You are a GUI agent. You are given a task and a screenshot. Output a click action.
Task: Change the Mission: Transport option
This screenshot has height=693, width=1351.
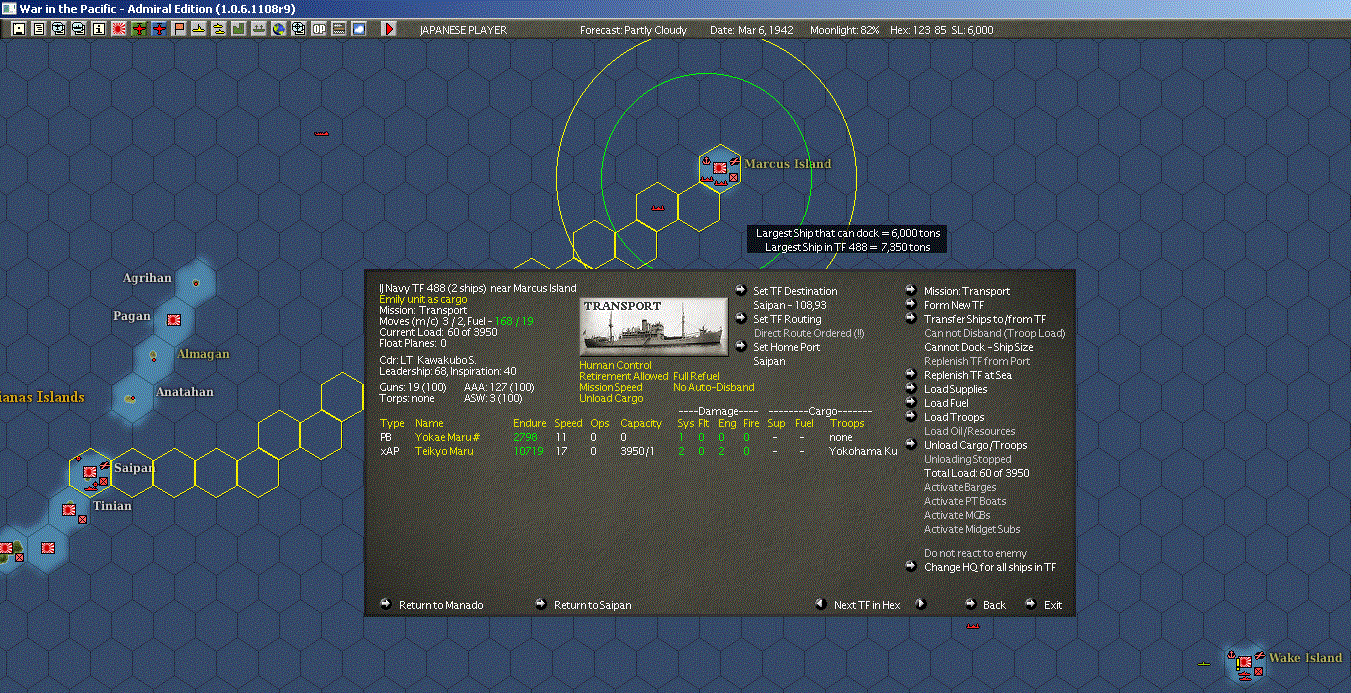tap(966, 291)
